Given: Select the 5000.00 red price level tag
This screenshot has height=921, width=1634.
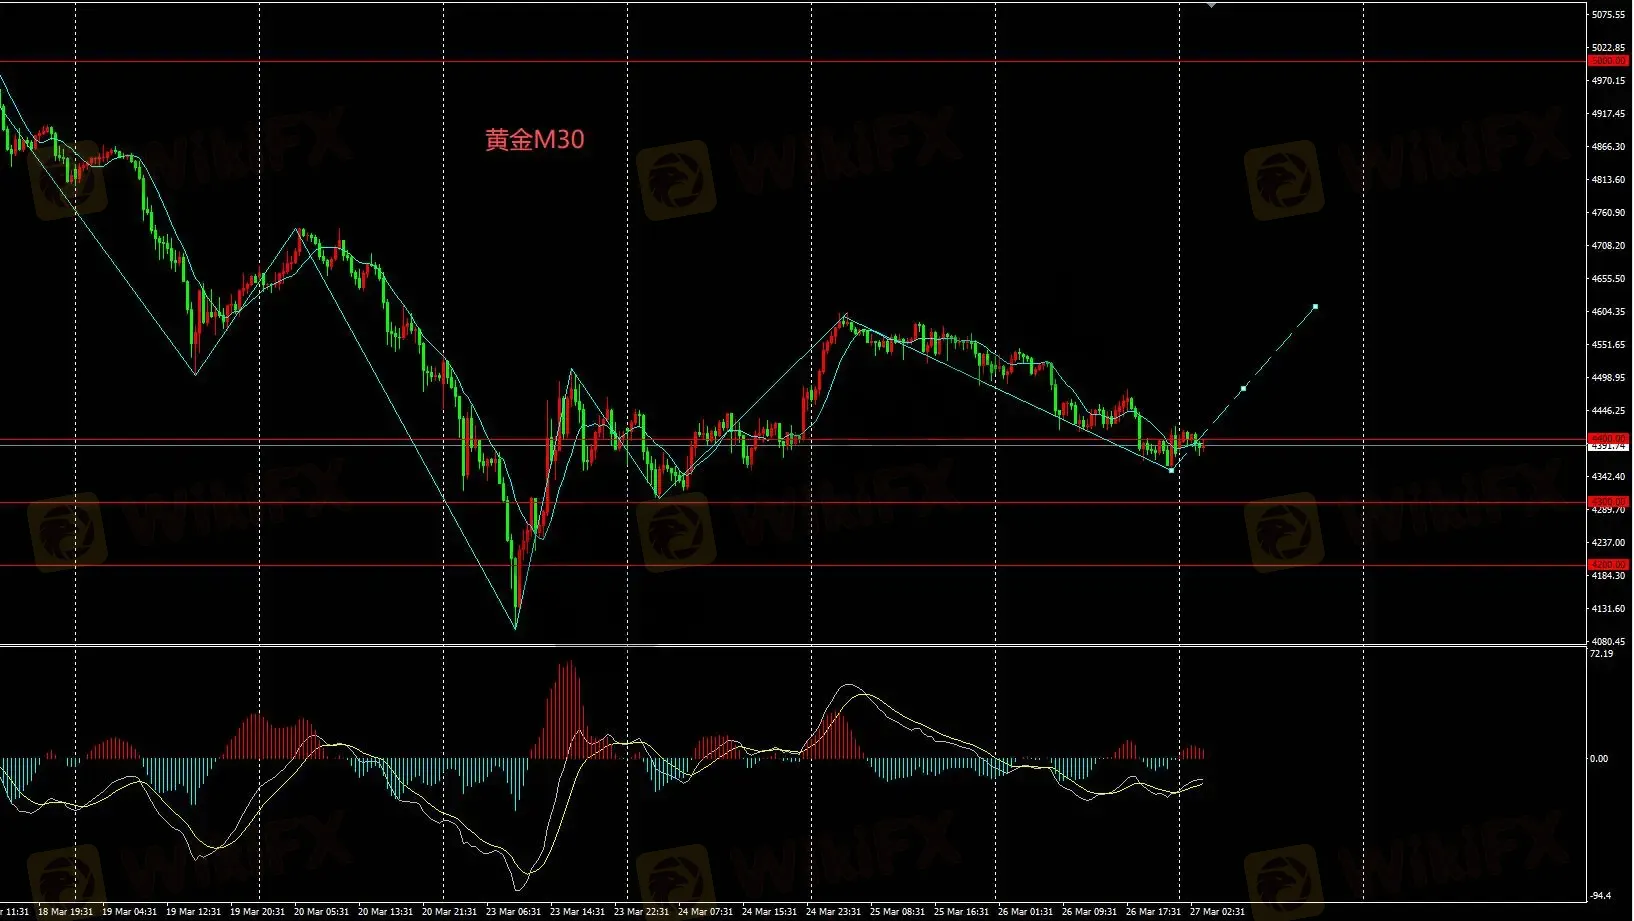Looking at the screenshot, I should coord(1609,61).
